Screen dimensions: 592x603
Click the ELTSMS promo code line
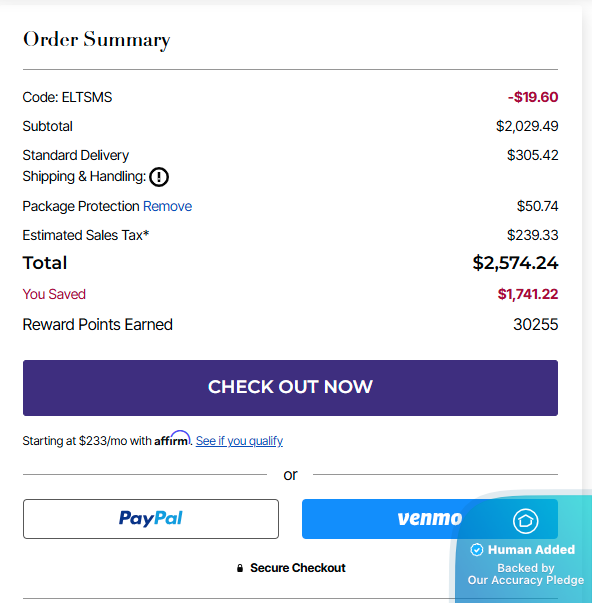tap(67, 97)
